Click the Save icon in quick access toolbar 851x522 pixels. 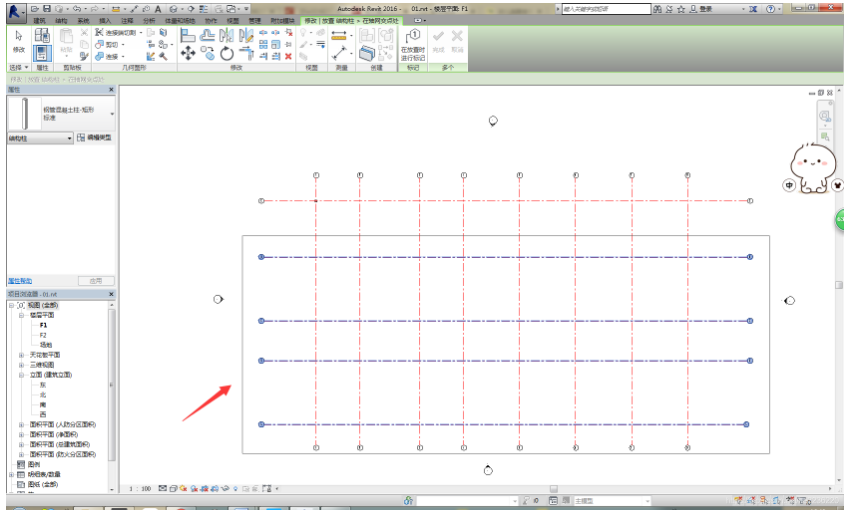(47, 9)
